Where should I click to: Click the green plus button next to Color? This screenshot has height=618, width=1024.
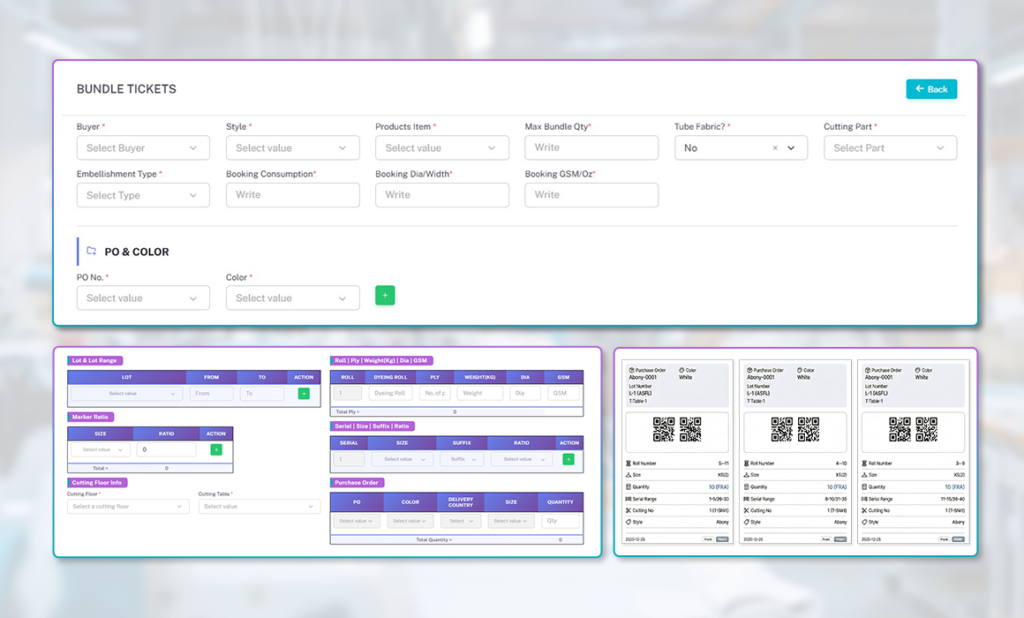(x=385, y=295)
